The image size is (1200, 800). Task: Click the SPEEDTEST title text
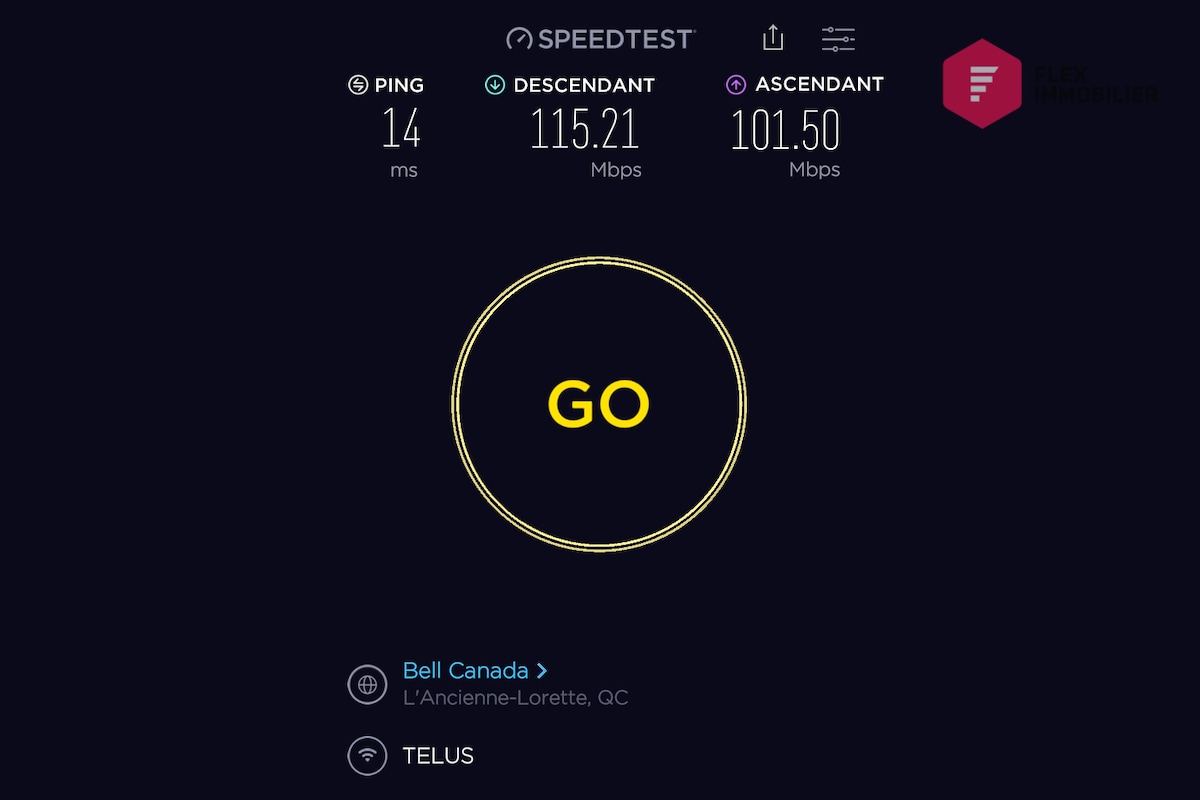[615, 39]
